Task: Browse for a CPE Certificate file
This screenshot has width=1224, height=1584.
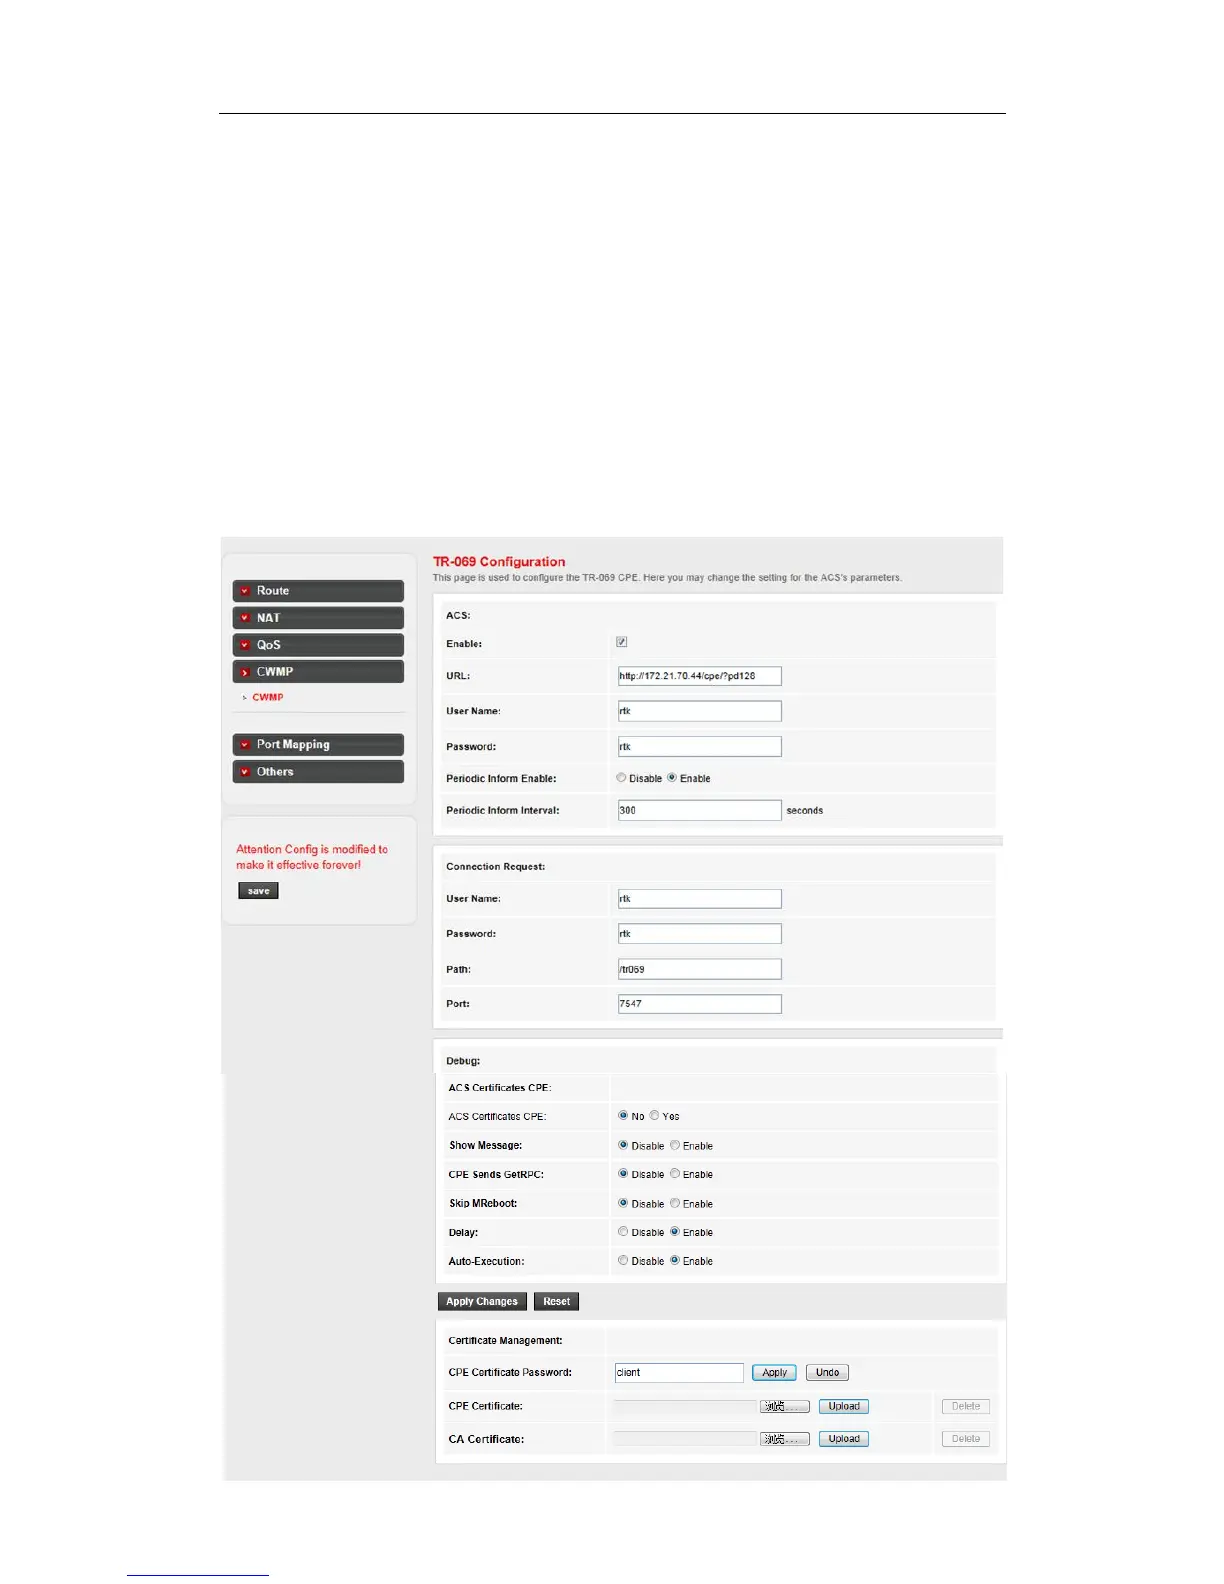Action: 784,1407
